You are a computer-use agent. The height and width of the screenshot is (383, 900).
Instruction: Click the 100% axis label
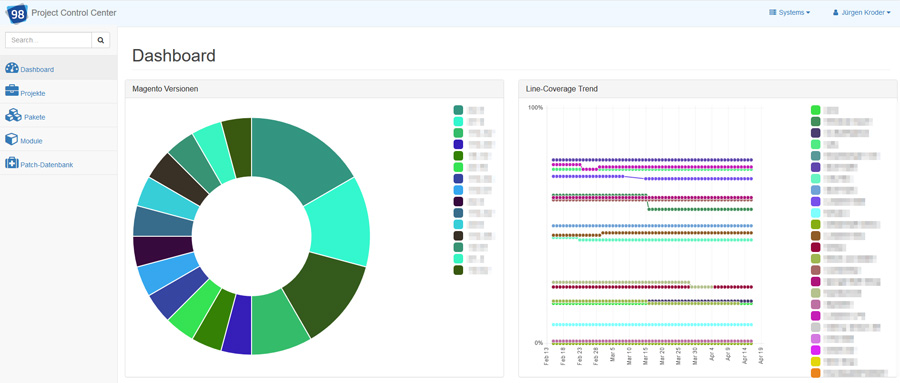pos(536,108)
